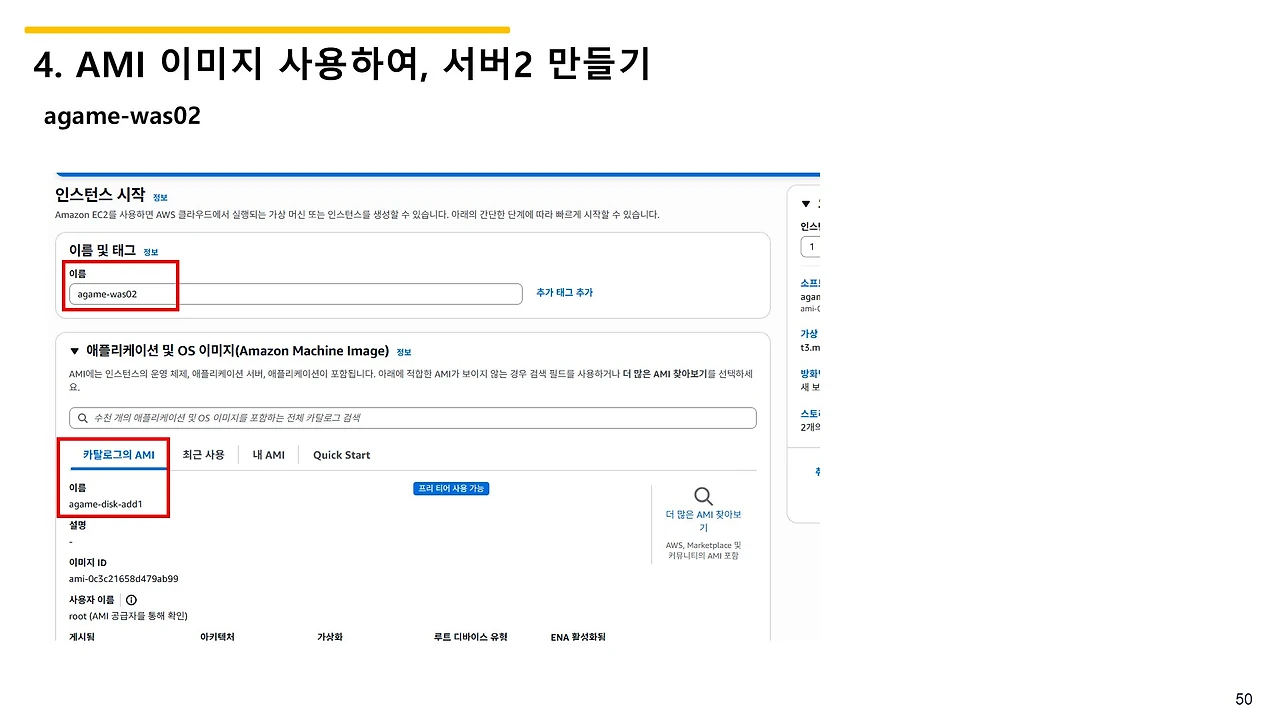This screenshot has height=720, width=1280.
Task: Click the 스토리지 link in the summary panel
Action: [808, 413]
